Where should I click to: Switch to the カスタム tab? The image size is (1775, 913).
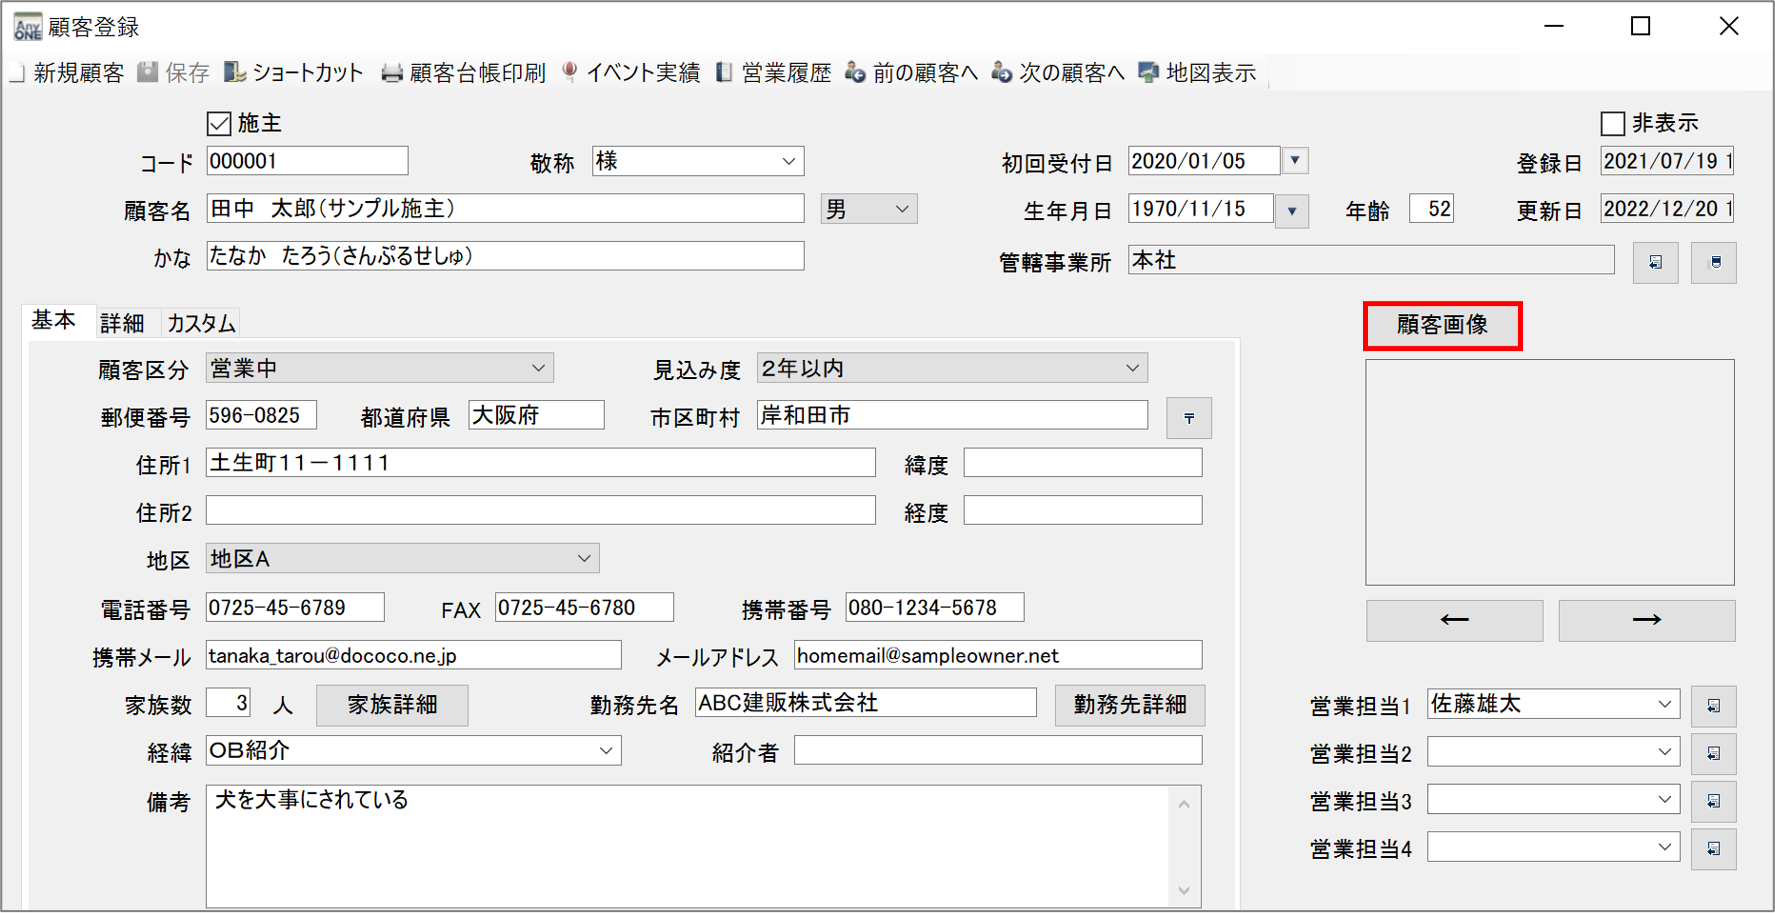click(201, 323)
